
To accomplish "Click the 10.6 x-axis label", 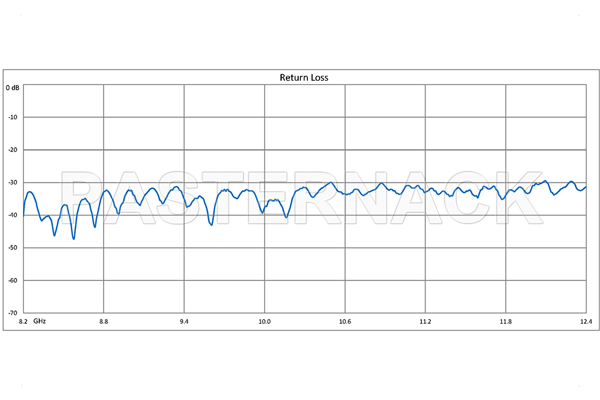I will [x=345, y=322].
